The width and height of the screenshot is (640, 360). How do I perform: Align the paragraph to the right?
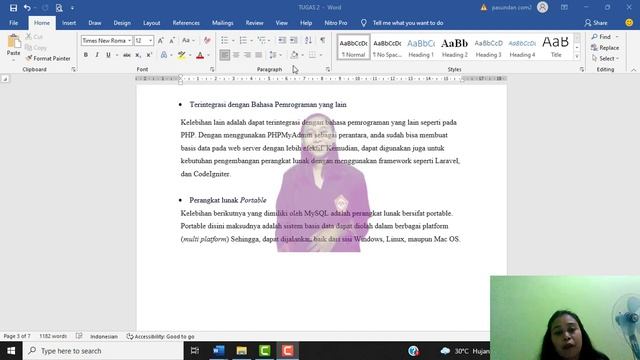click(x=247, y=55)
